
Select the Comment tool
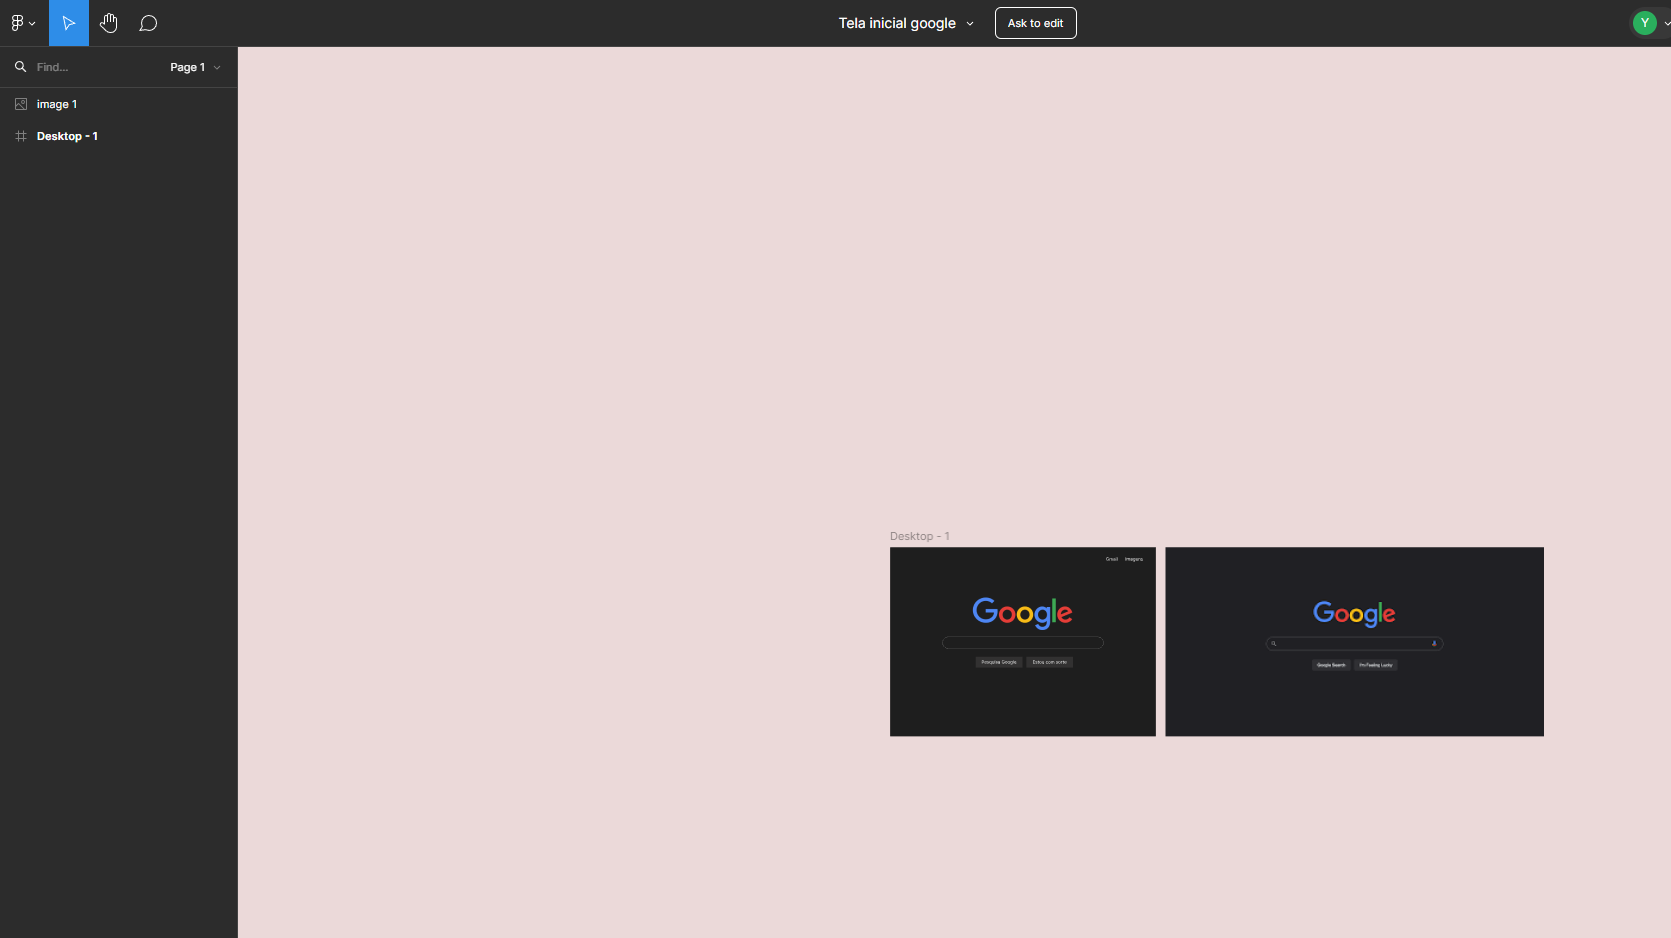[148, 23]
